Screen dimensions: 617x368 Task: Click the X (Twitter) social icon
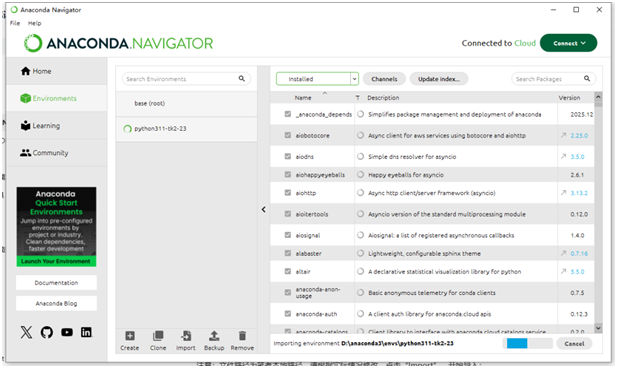26,332
